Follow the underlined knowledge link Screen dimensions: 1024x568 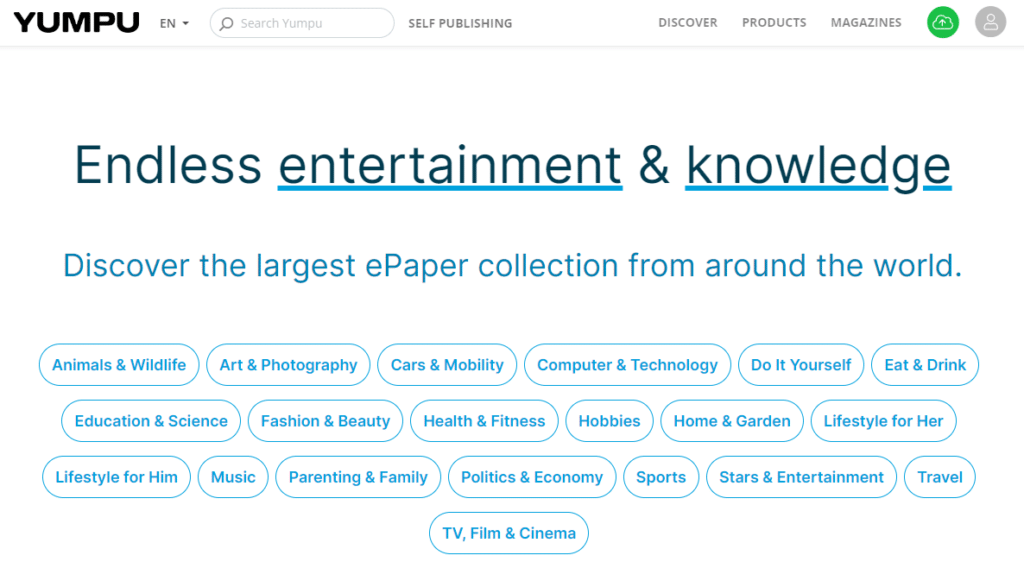point(818,167)
